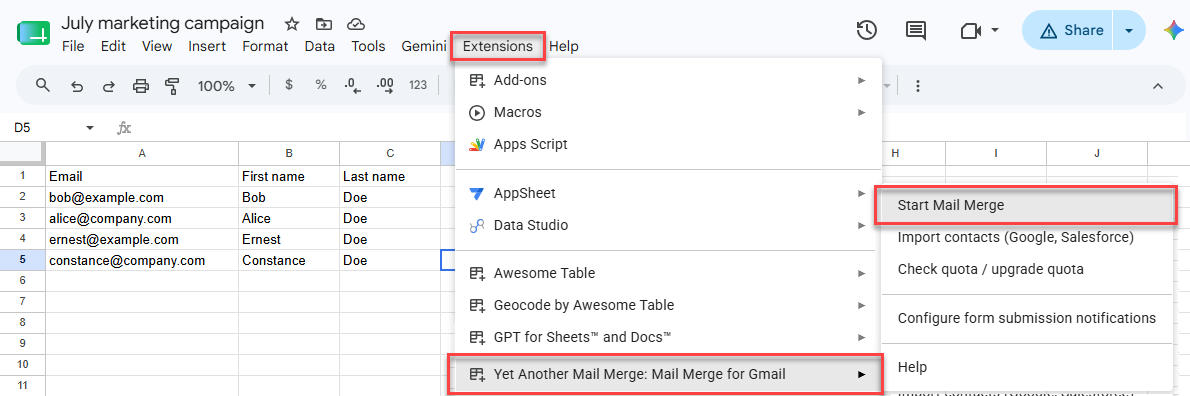Click the document title July marketing campaign

tap(163, 24)
